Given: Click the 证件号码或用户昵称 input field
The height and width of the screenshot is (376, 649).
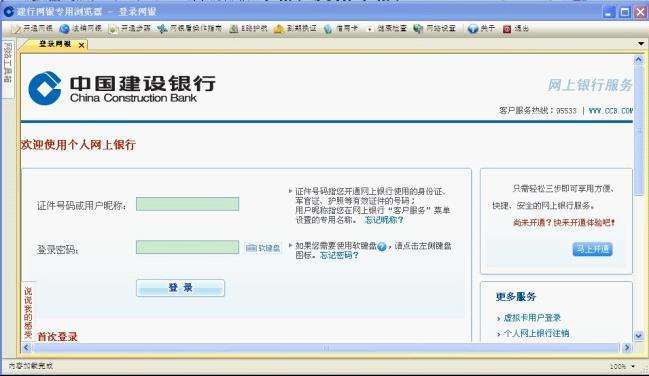Looking at the screenshot, I should click(187, 204).
